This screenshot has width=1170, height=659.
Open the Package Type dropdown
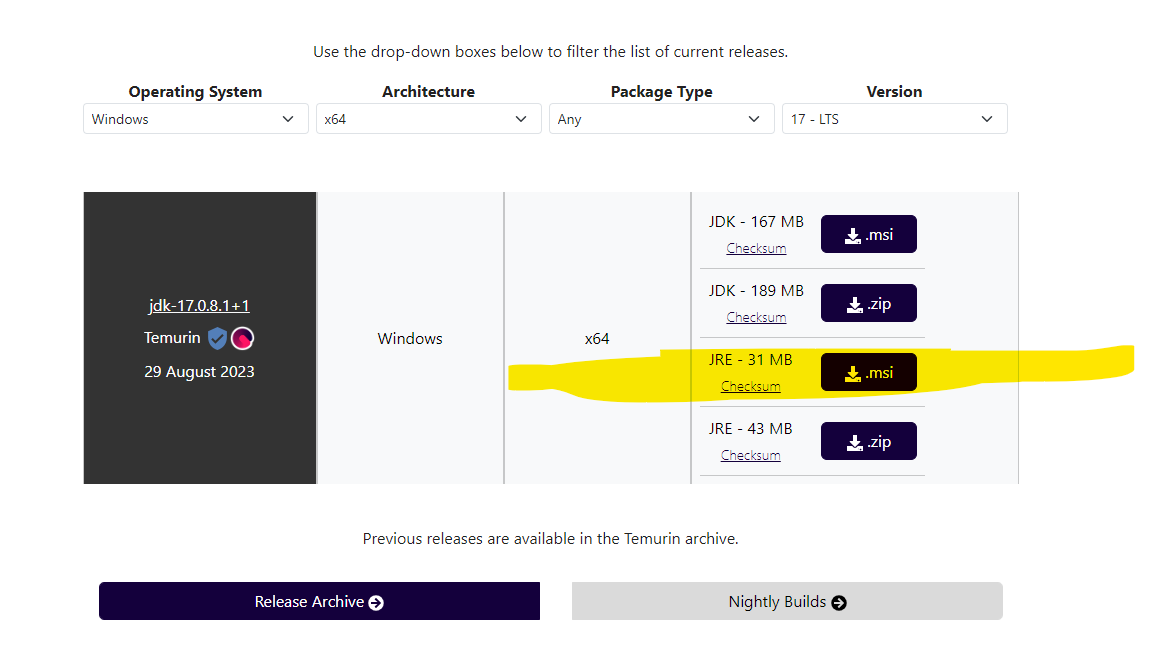point(661,119)
